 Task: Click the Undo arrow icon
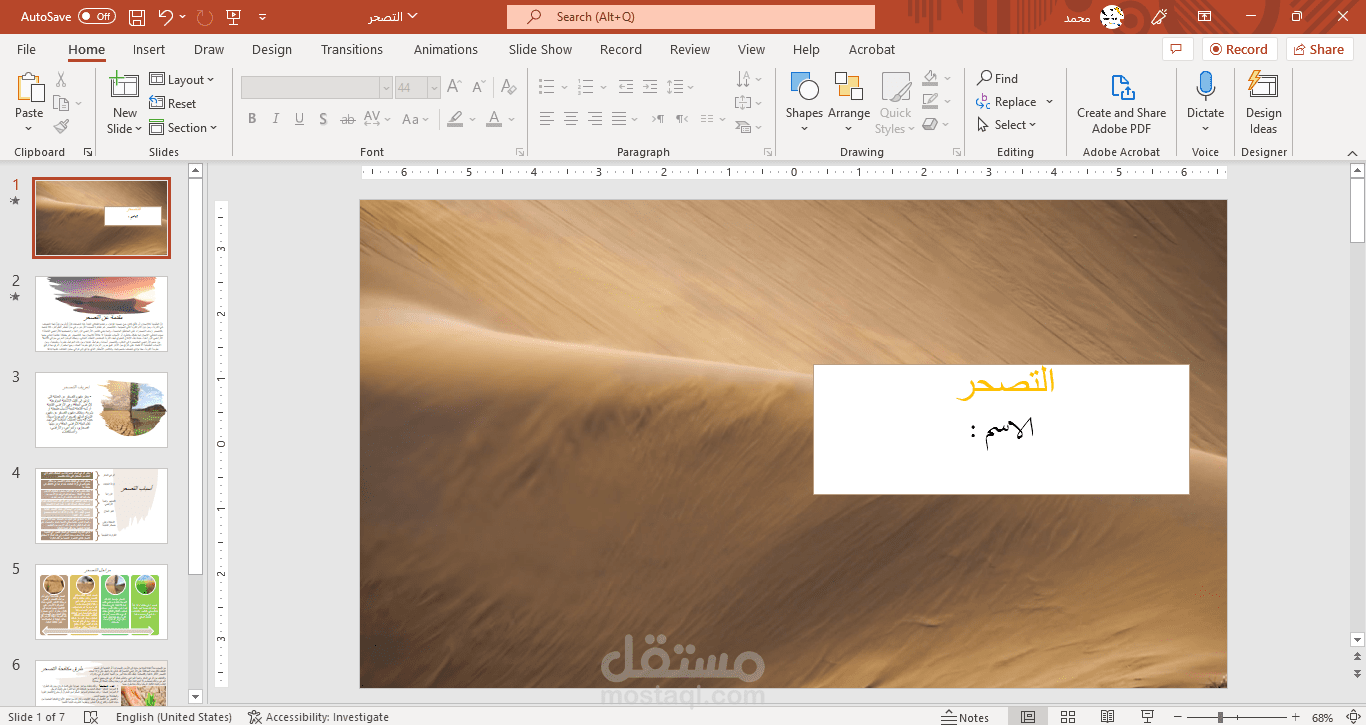[166, 17]
